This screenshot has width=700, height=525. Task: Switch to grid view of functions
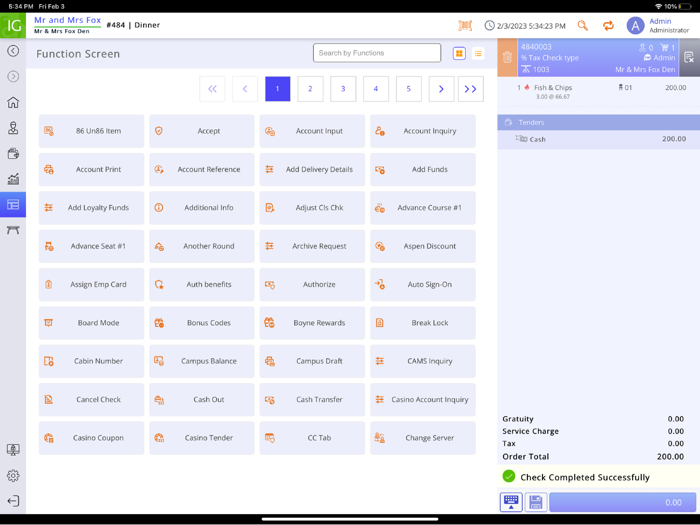pos(459,54)
